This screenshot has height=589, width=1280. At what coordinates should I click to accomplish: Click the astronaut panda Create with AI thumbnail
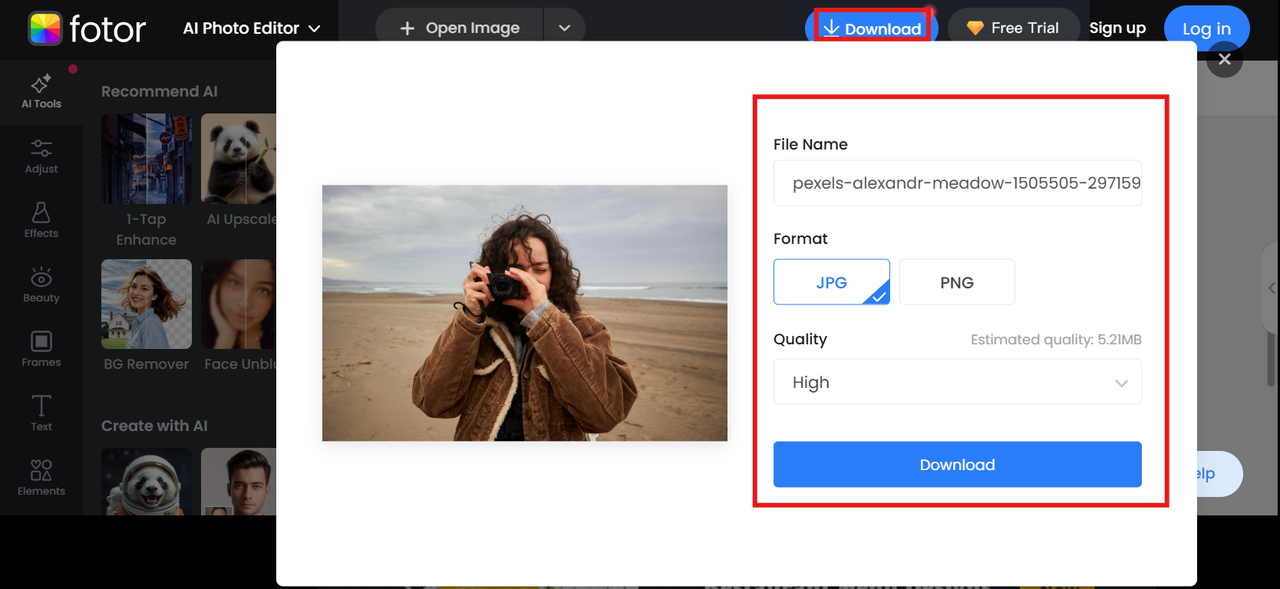tap(146, 481)
